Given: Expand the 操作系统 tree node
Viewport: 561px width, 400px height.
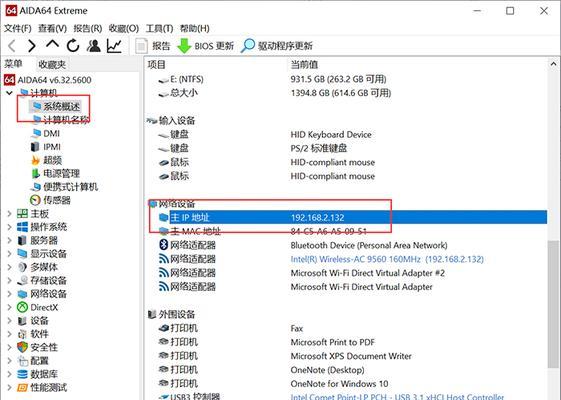Looking at the screenshot, I should (x=9, y=227).
